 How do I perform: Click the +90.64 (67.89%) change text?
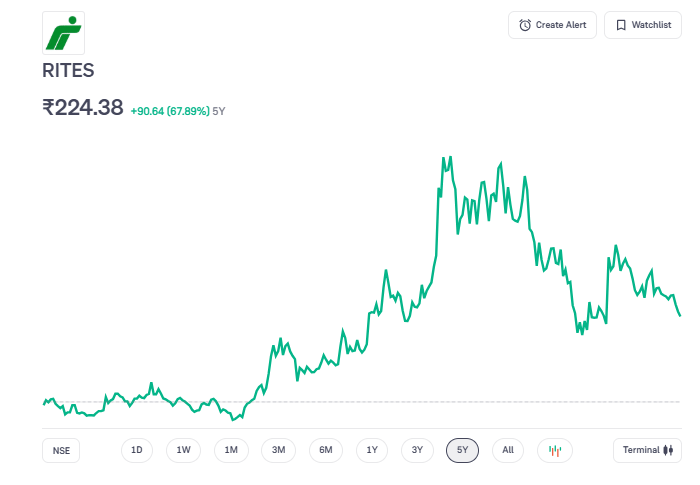(x=170, y=111)
